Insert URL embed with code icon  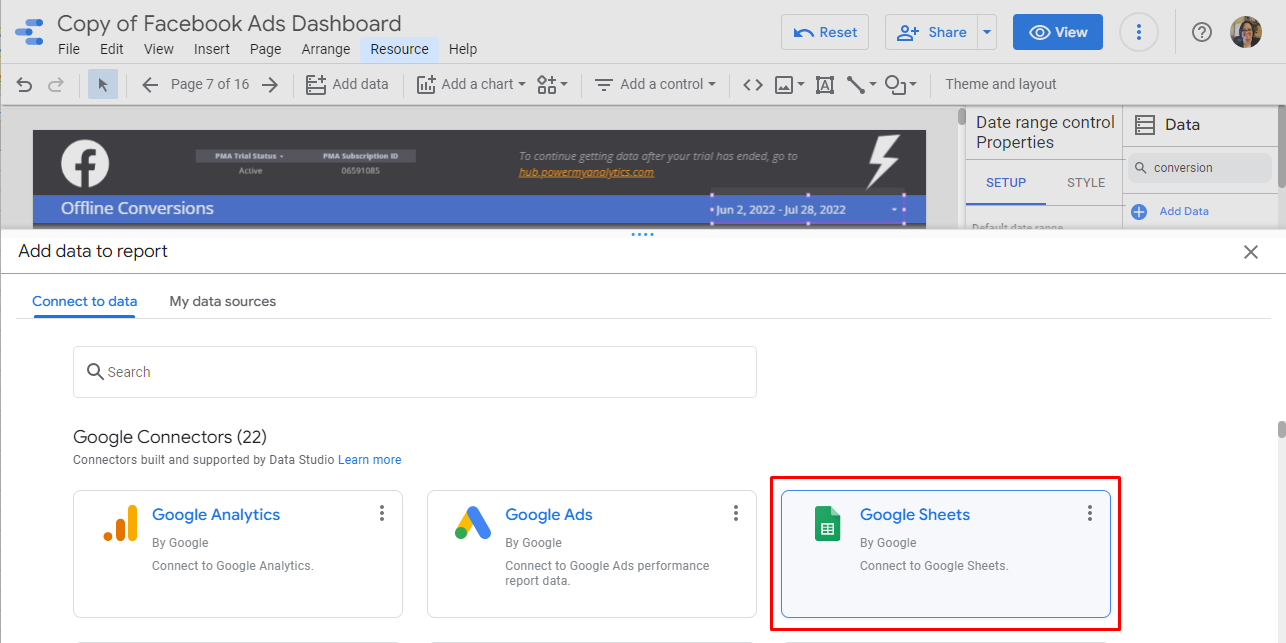[753, 85]
